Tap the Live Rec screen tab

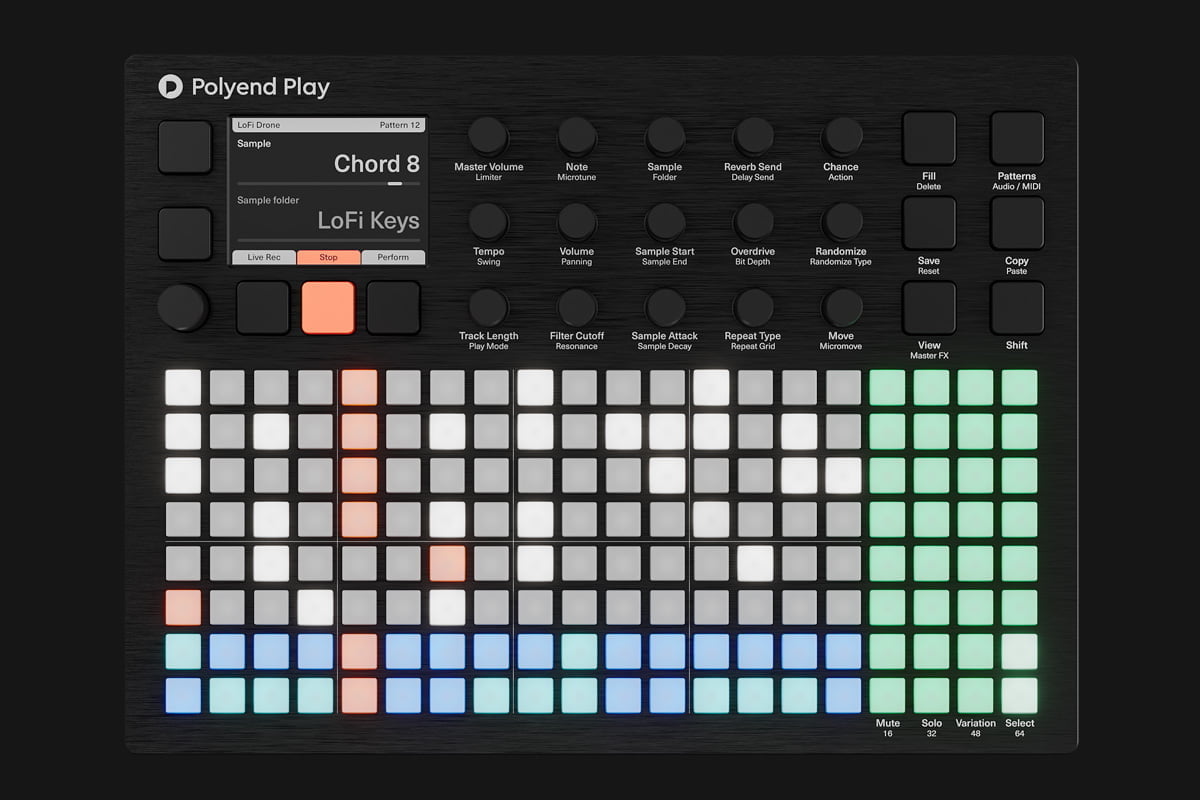coord(264,257)
